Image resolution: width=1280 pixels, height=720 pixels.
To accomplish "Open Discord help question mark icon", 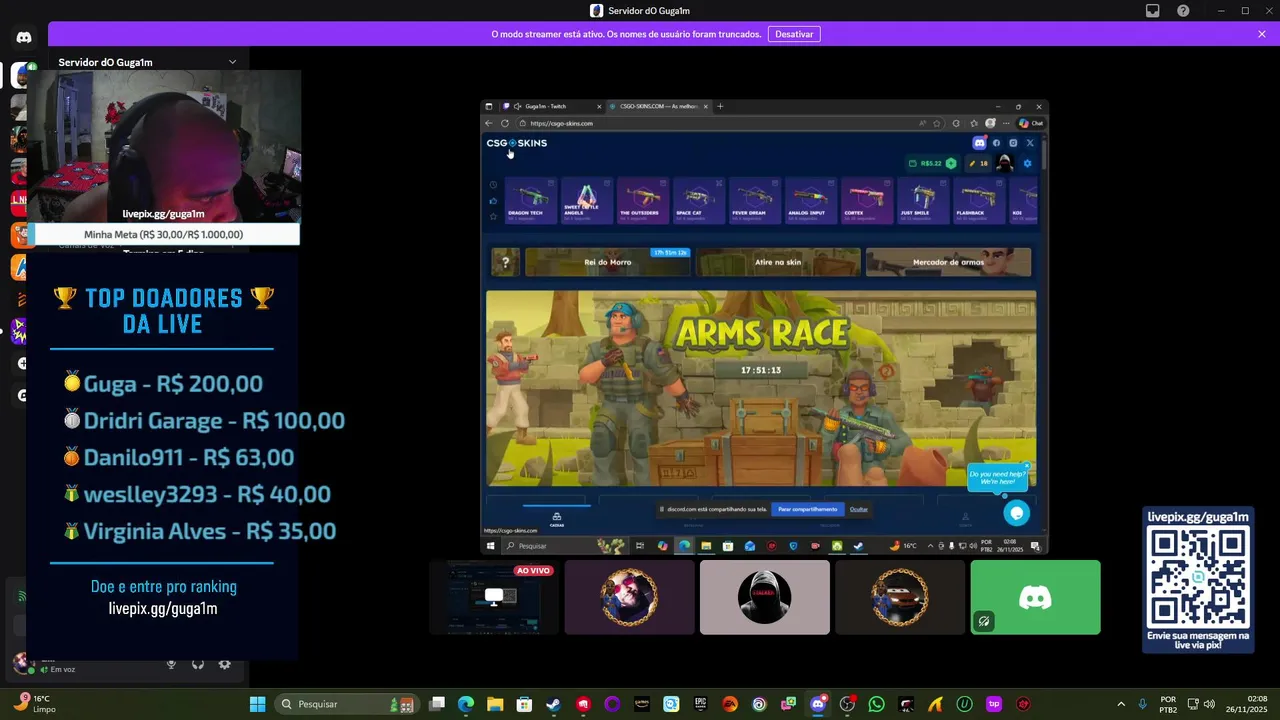I will 1184,11.
